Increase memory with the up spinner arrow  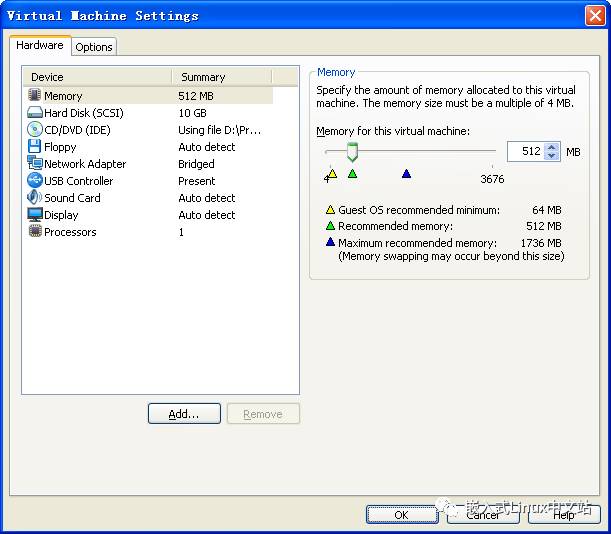tap(551, 147)
